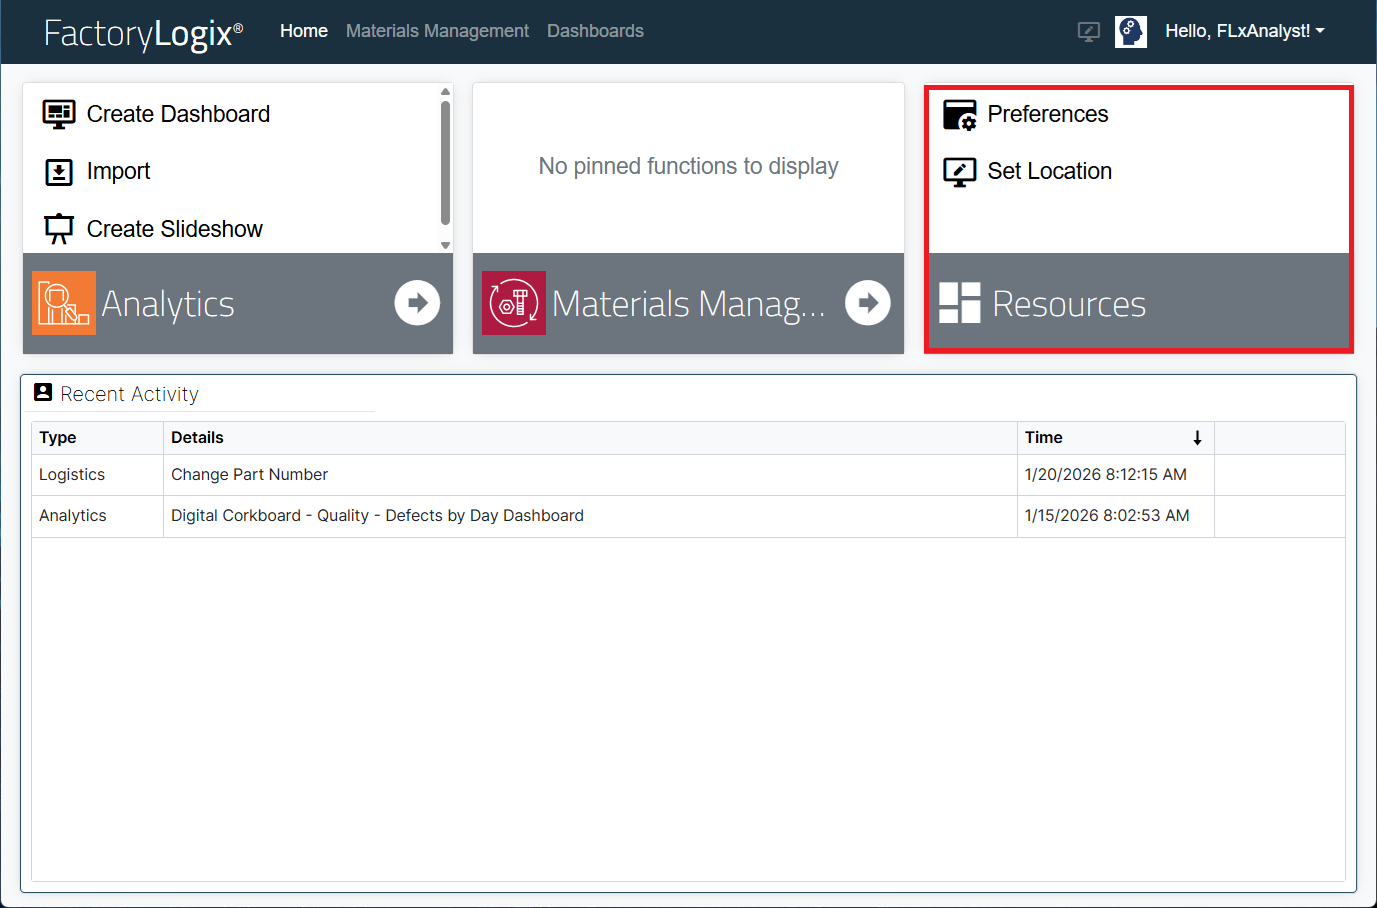Click the FactoryLogix logo
This screenshot has height=908, width=1377.
[143, 34]
